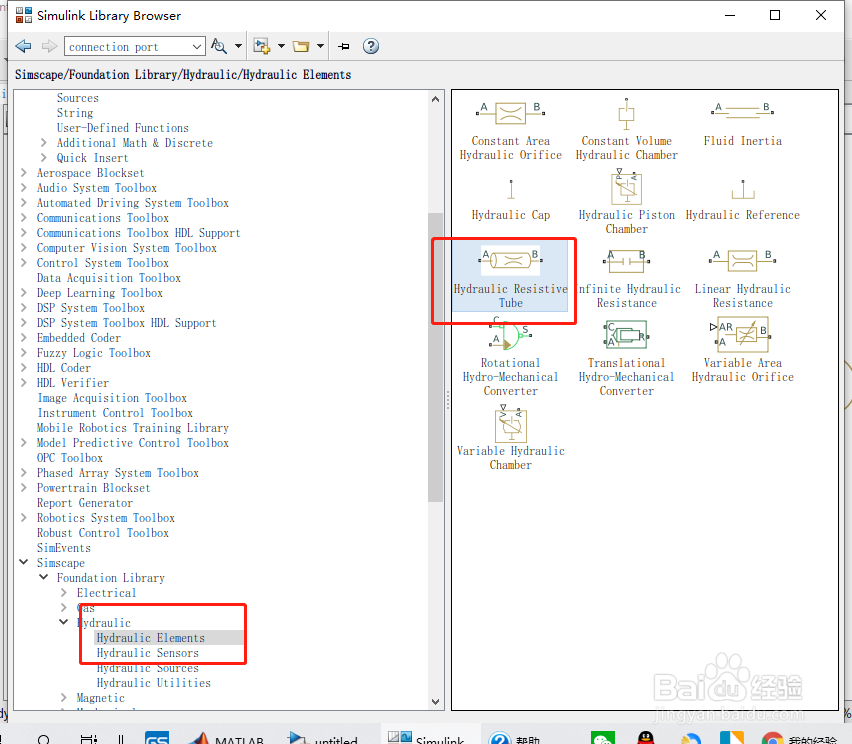Viewport: 852px width, 744px height.
Task: Expand the Magnetic library node
Action: 64,697
